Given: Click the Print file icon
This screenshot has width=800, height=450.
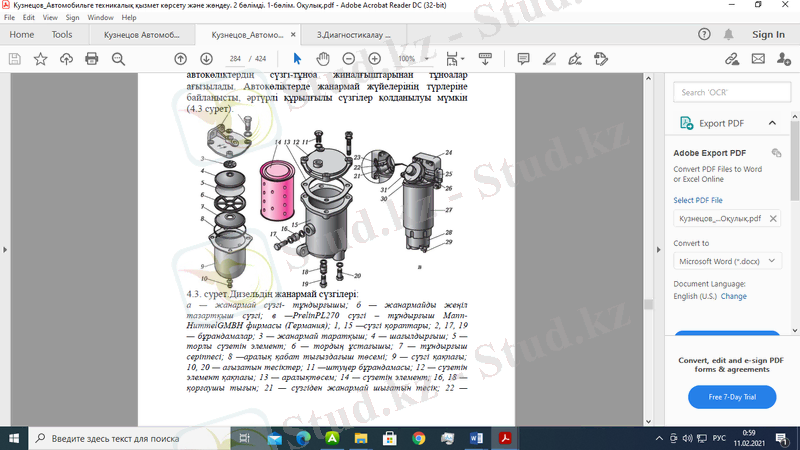Looking at the screenshot, I should pos(92,59).
